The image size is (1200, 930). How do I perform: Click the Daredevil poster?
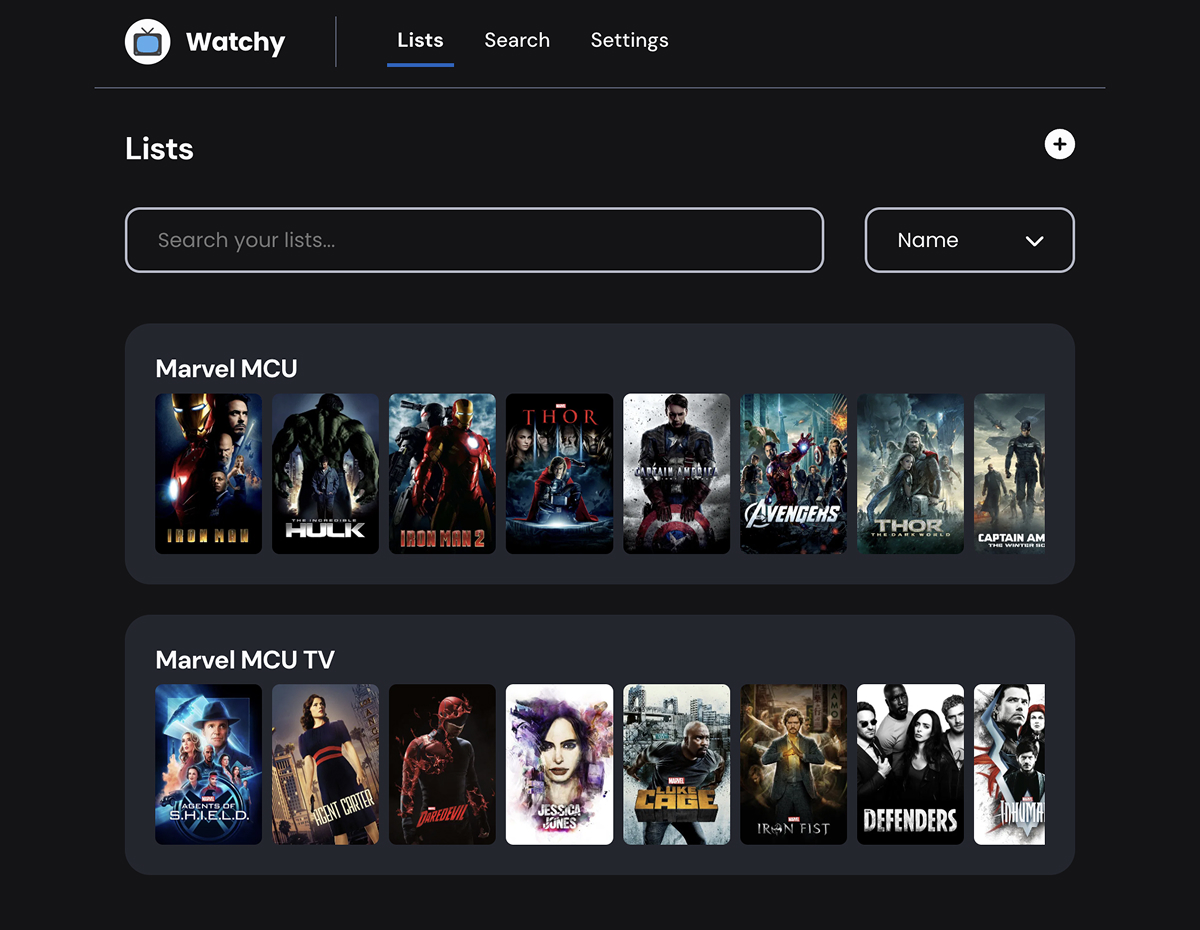click(x=442, y=764)
